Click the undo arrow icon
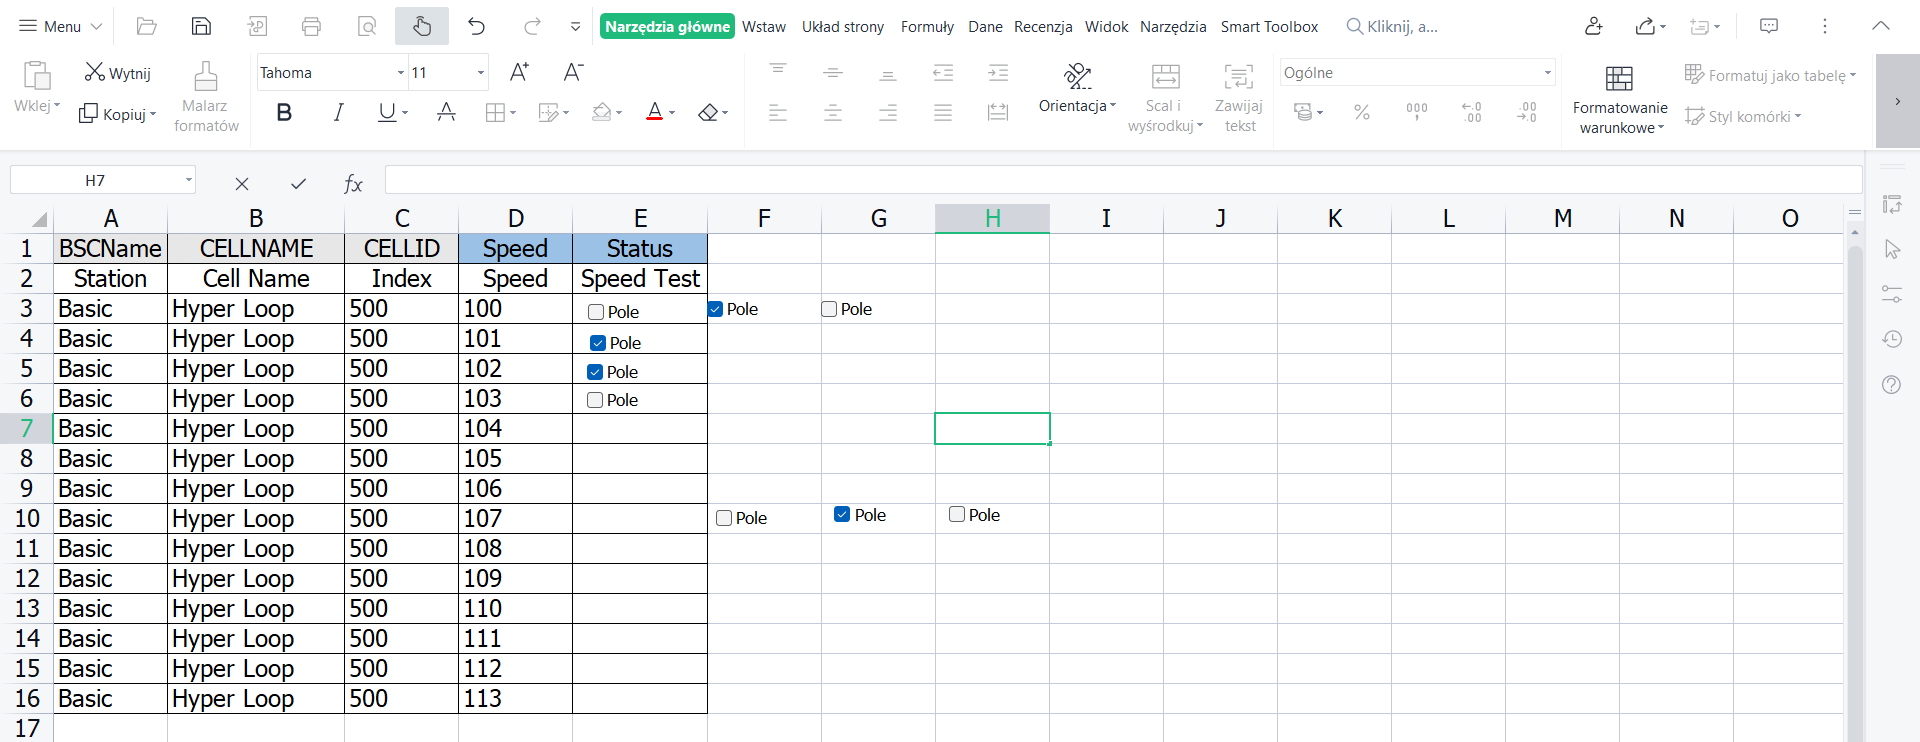This screenshot has height=742, width=1920. (x=477, y=27)
